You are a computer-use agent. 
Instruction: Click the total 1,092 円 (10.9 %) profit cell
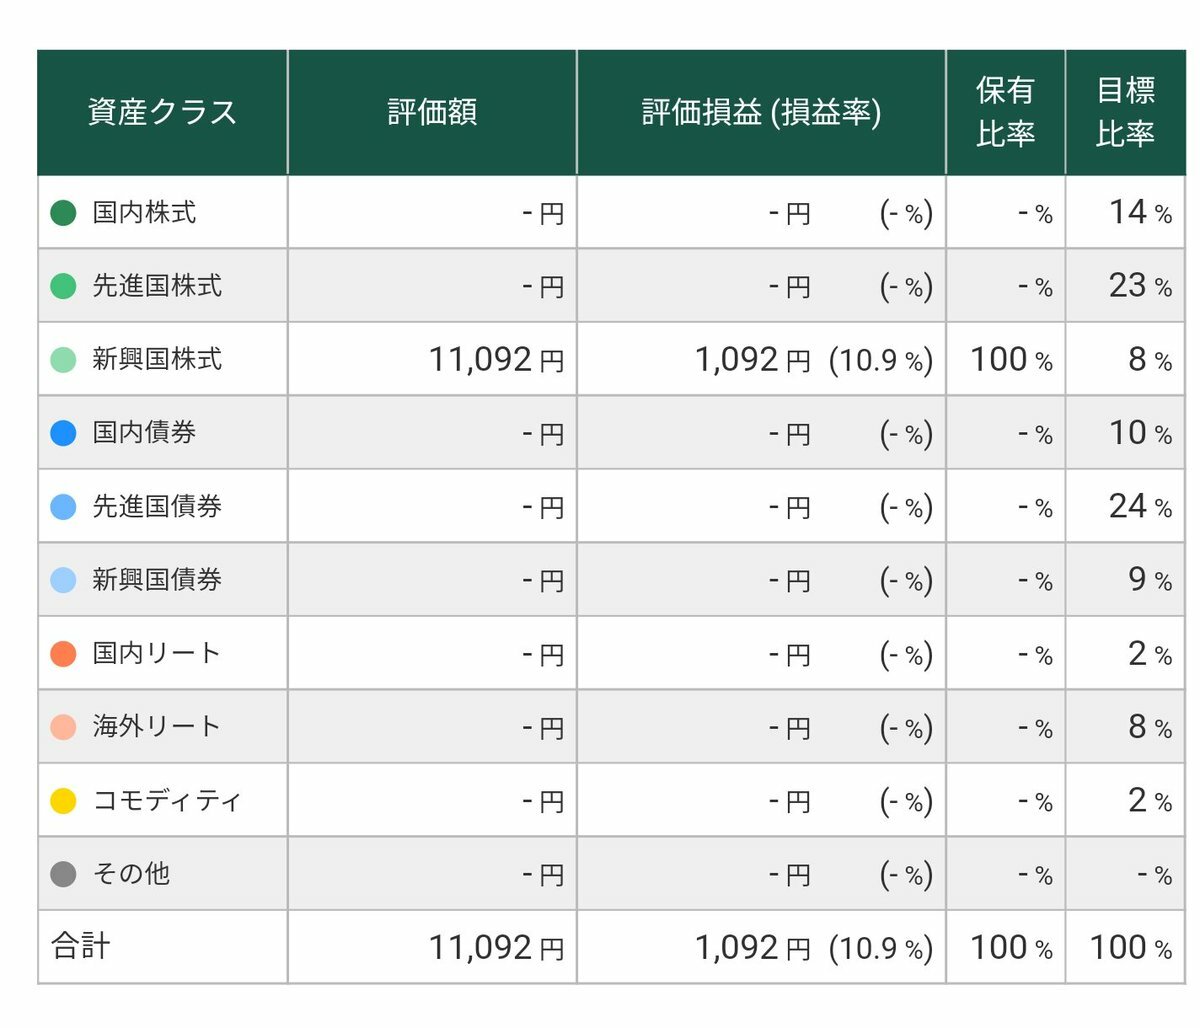coord(761,947)
